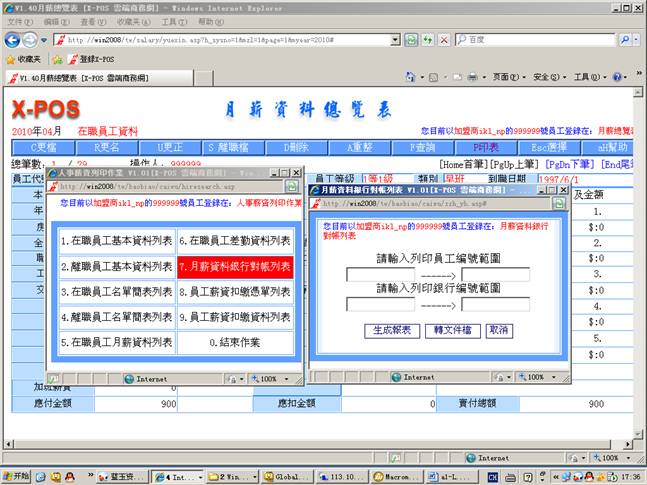
Task: Open the 查看(V) menu
Action: click(93, 21)
